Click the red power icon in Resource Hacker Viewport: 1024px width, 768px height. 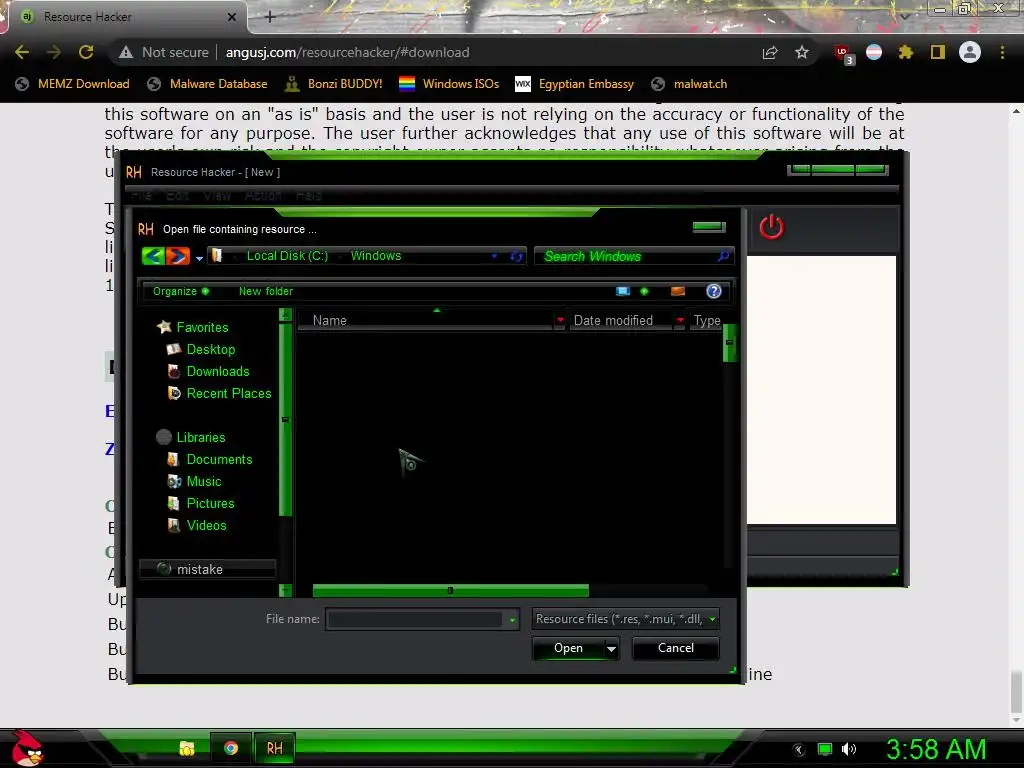coord(771,227)
